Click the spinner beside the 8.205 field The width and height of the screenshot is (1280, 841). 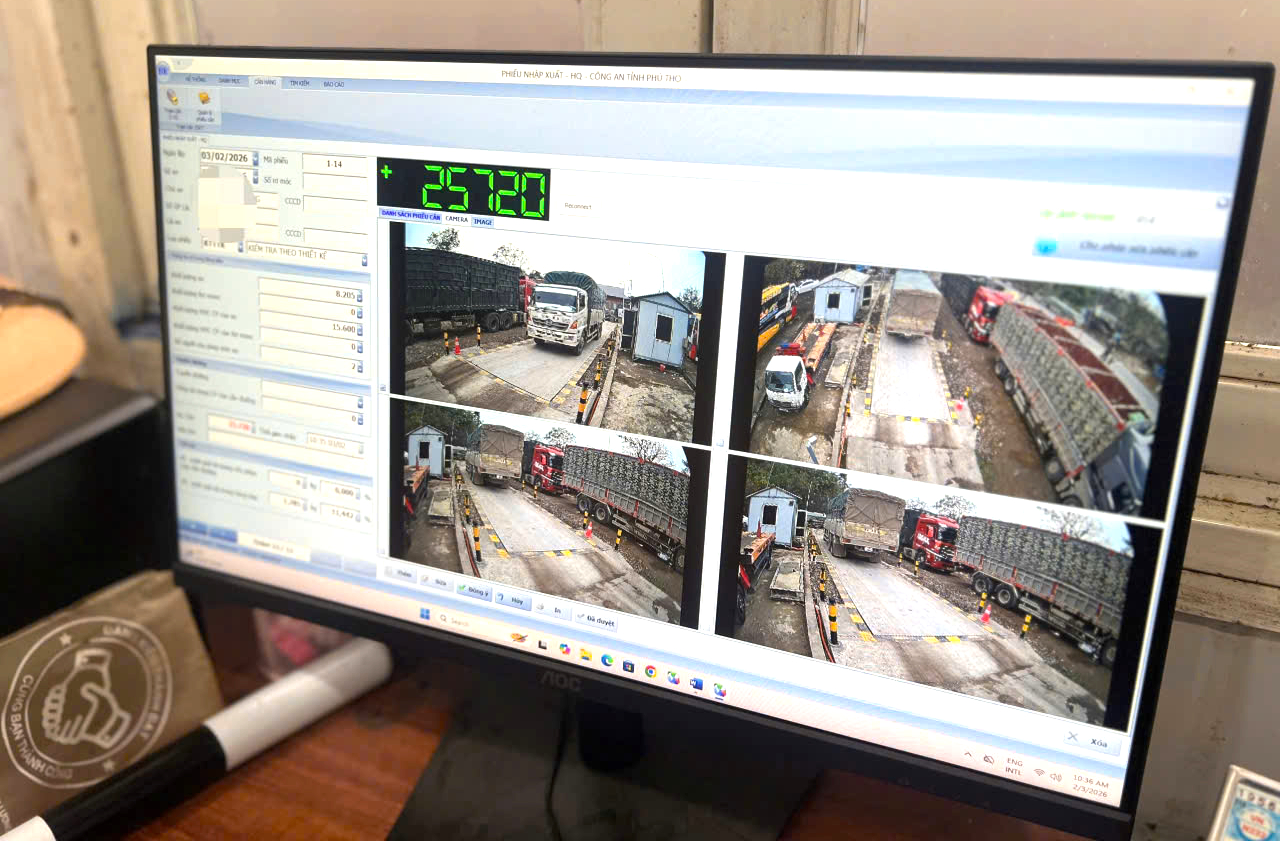click(x=360, y=296)
